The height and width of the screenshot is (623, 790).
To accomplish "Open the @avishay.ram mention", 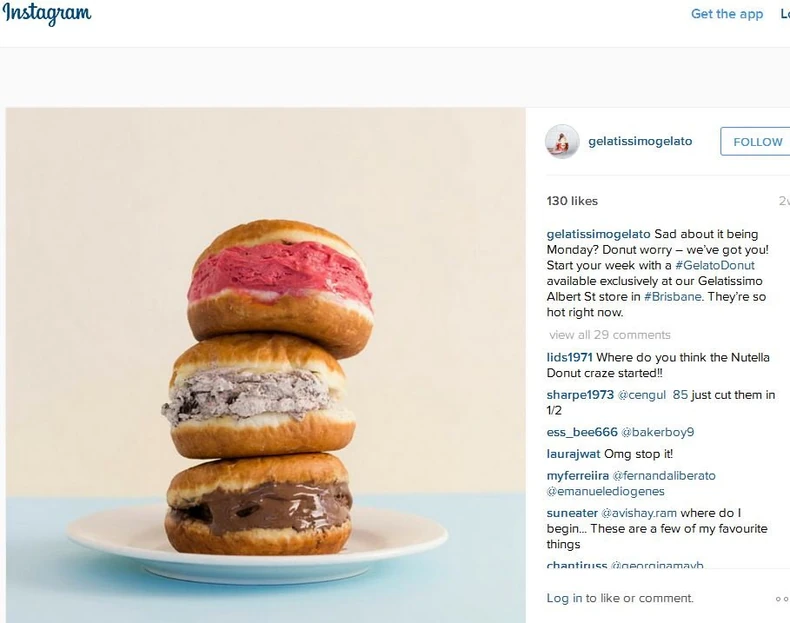I will coord(639,513).
